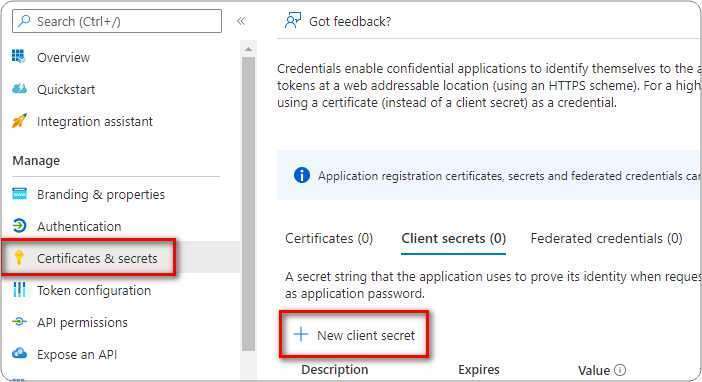
Task: Switch to the Certificates (0) tab
Action: tap(329, 238)
